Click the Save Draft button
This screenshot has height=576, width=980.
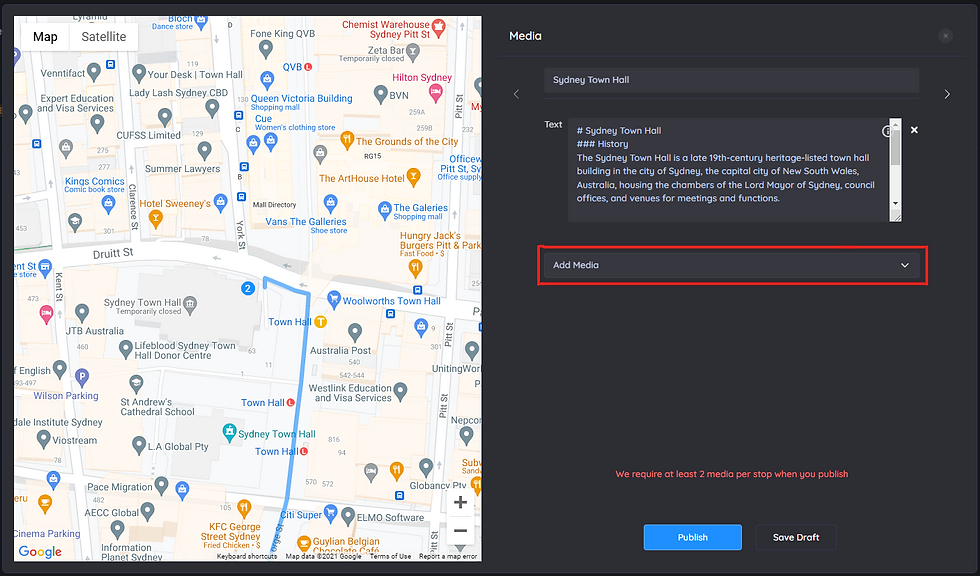pyautogui.click(x=796, y=537)
